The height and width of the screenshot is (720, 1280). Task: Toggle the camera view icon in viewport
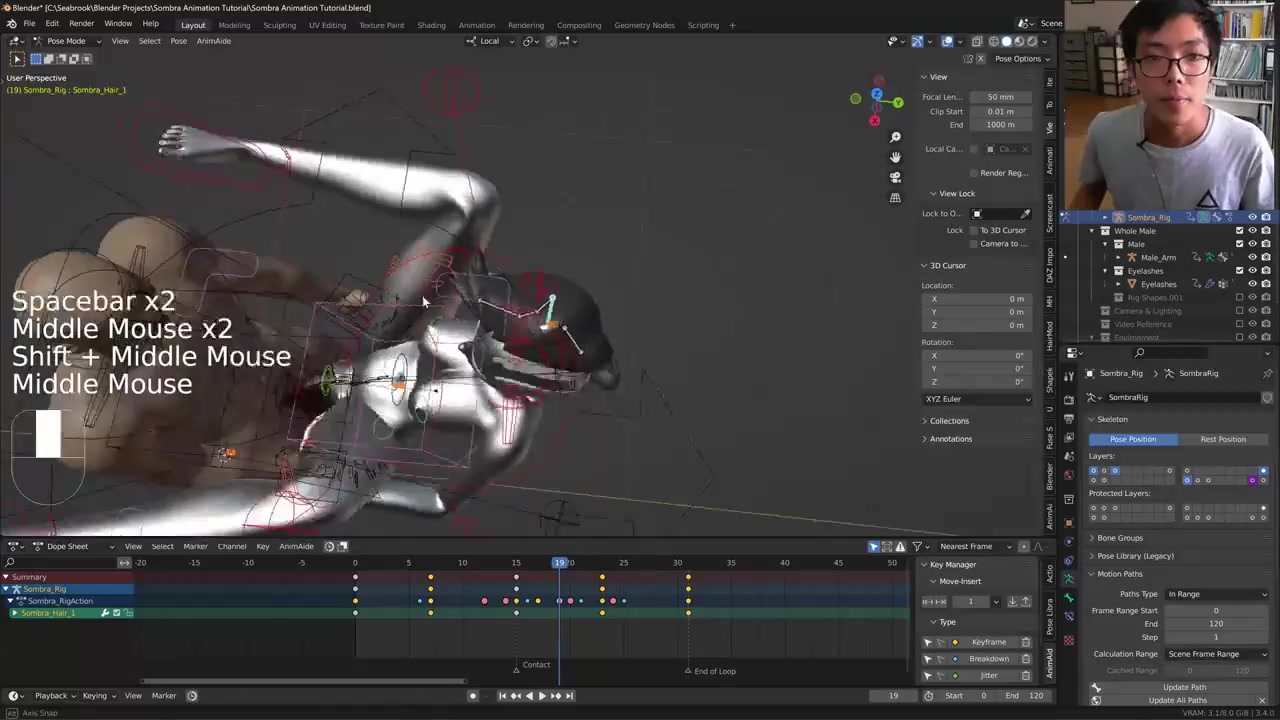(x=895, y=177)
